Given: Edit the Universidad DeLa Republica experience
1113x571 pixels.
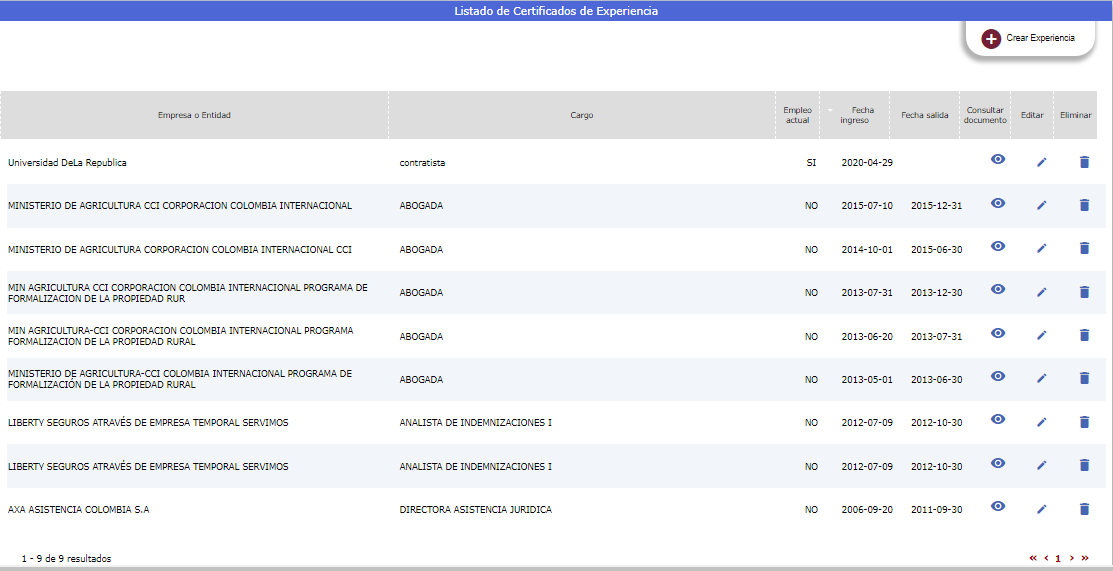Looking at the screenshot, I should point(1041,162).
